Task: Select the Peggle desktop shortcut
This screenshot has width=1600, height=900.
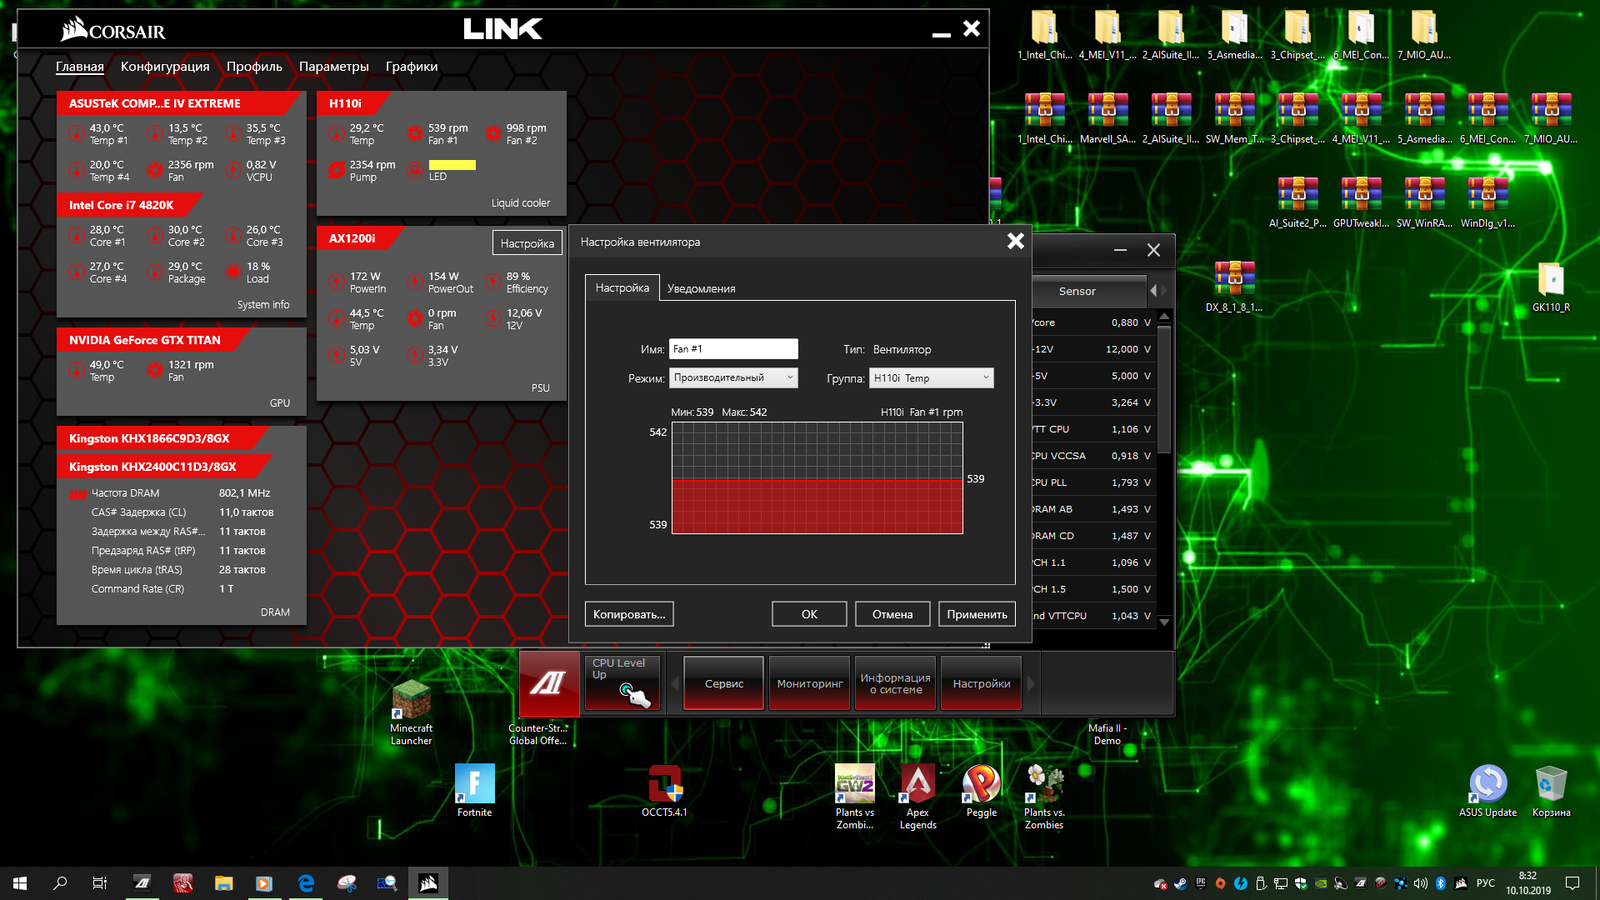Action: pos(981,791)
